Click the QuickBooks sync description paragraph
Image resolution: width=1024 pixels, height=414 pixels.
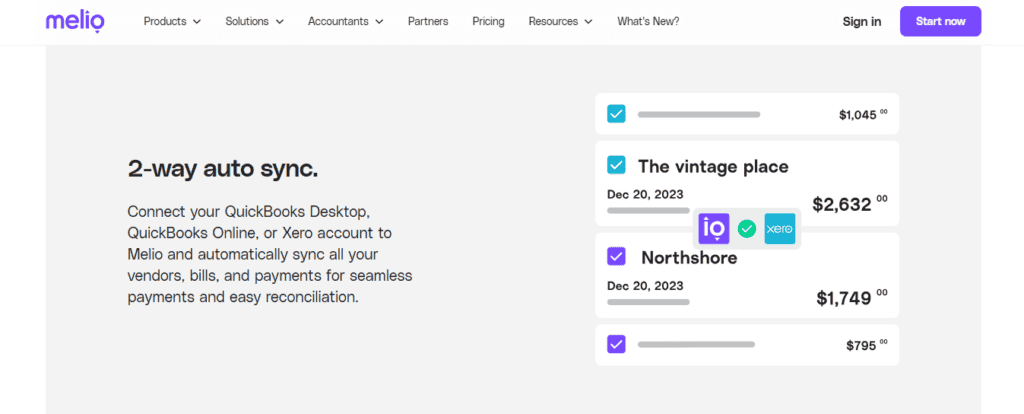click(270, 255)
